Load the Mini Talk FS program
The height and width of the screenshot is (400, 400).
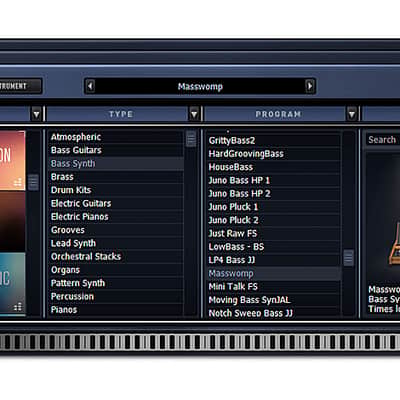[274, 287]
